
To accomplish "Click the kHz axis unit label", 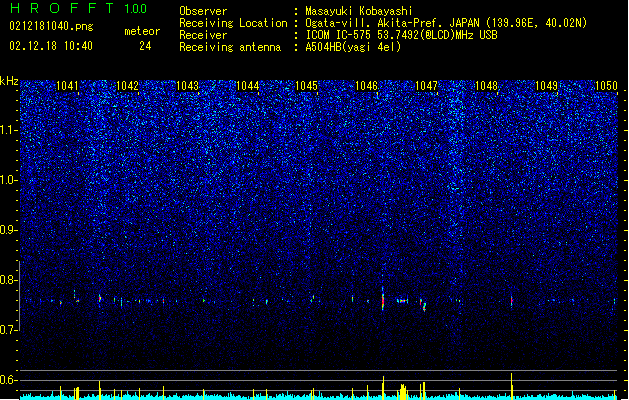I will click(x=9, y=81).
